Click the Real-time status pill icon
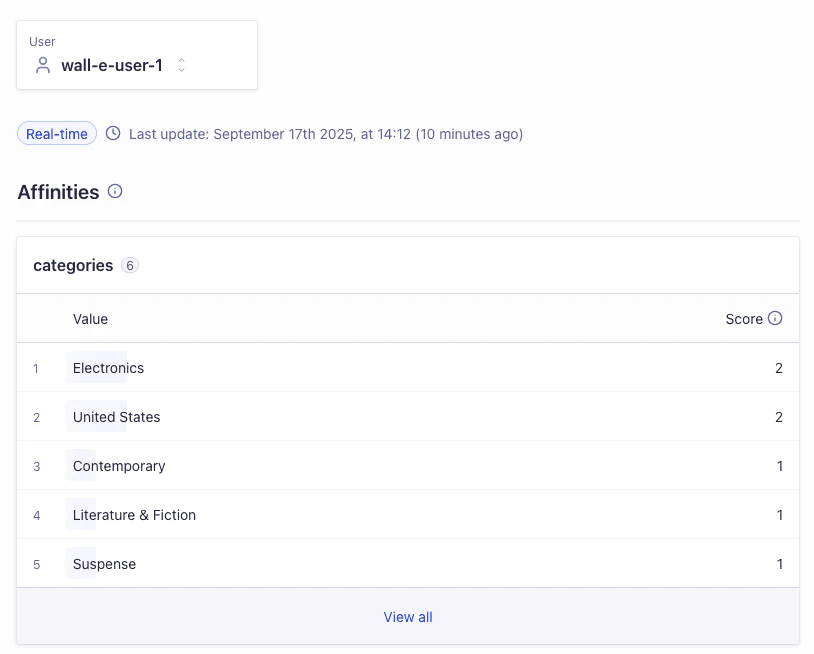814x654 pixels. [x=56, y=133]
